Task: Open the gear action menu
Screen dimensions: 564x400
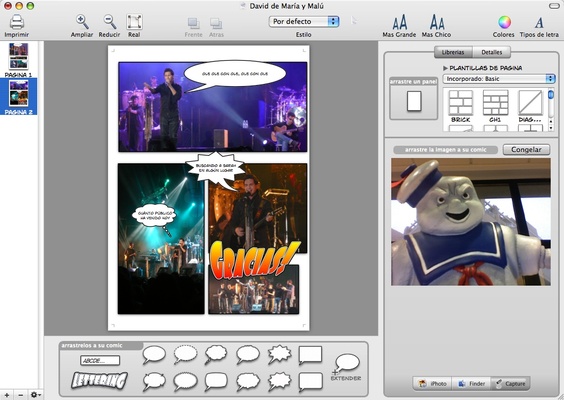Action: (35, 395)
